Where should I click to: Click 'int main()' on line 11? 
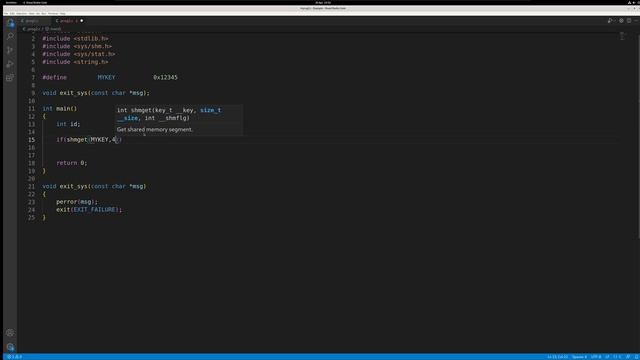point(60,109)
